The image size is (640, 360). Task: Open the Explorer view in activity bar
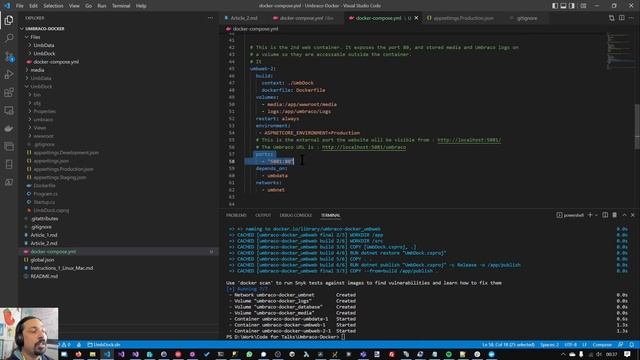(x=9, y=20)
